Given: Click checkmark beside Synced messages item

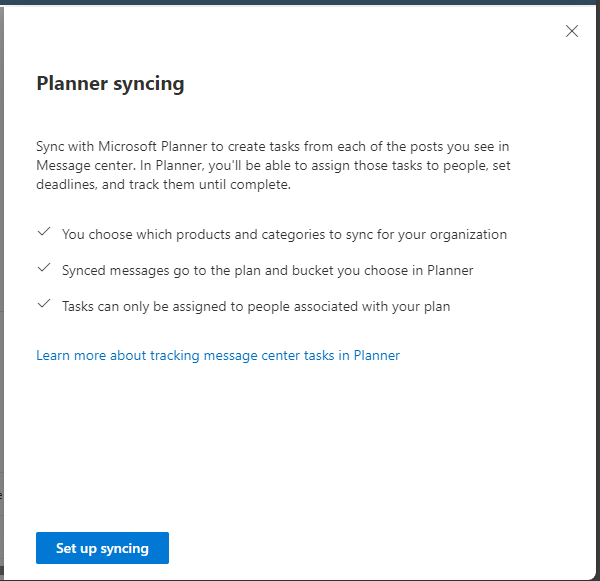Looking at the screenshot, I should pos(43,269).
